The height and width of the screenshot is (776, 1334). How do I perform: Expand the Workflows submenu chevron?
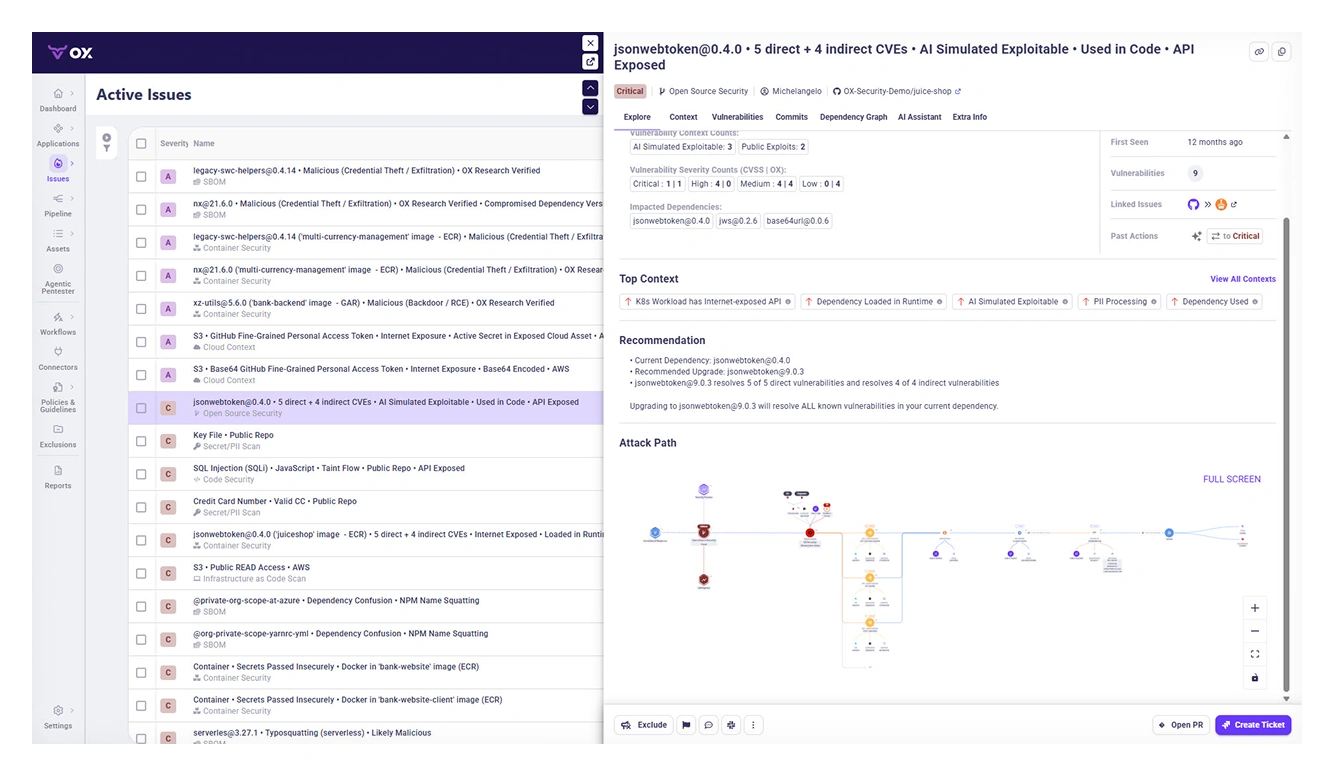[x=72, y=317]
